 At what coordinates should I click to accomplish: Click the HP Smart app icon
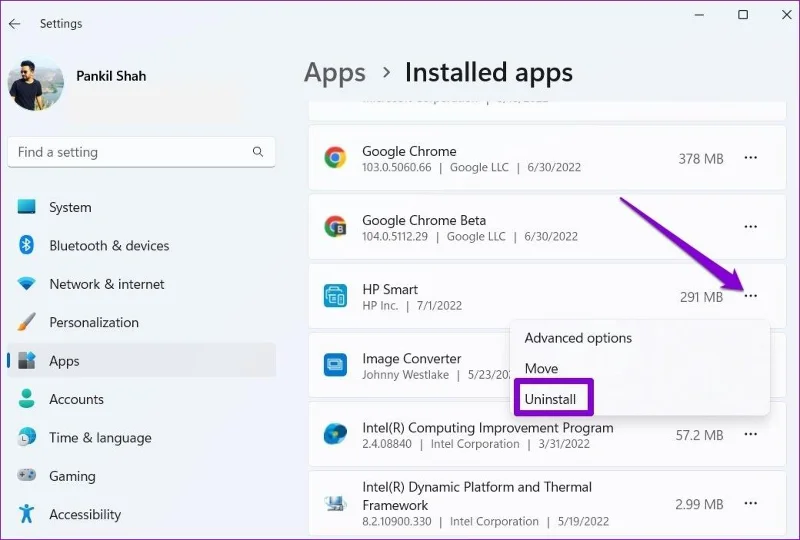click(335, 296)
